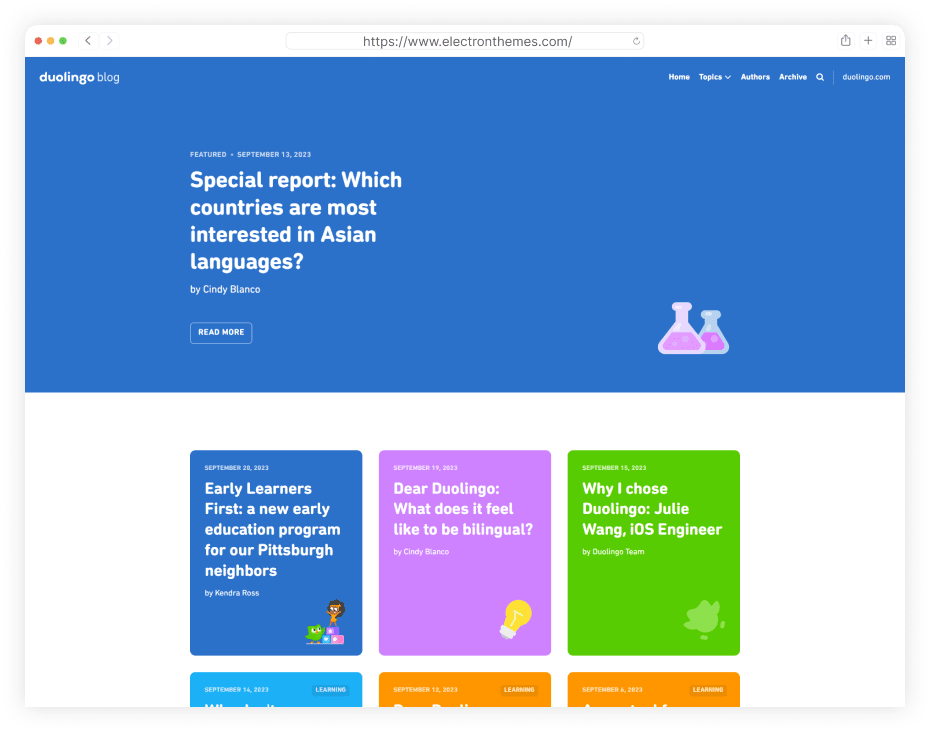The height and width of the screenshot is (732, 930).
Task: Click the science flasks illustration
Action: [x=693, y=329]
